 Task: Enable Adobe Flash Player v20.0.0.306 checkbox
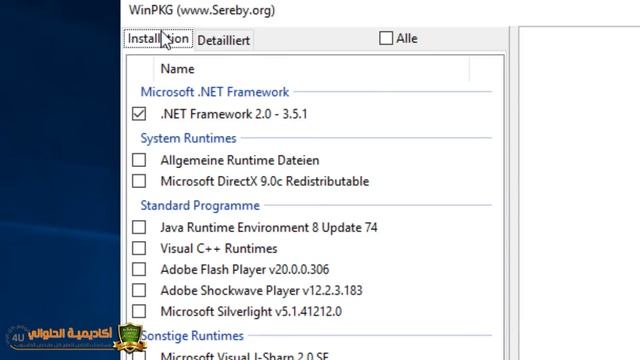click(x=139, y=269)
